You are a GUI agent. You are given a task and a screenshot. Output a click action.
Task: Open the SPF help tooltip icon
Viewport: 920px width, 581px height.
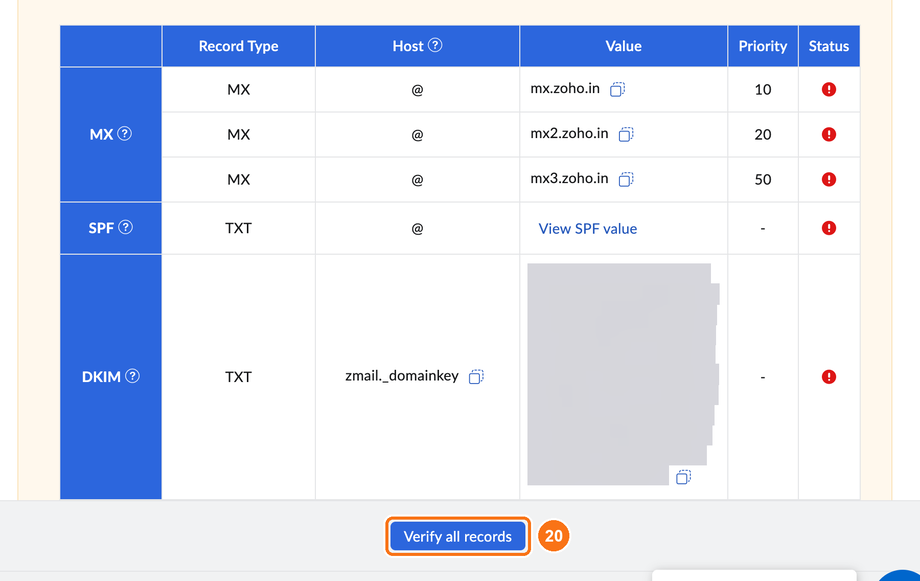(x=126, y=227)
